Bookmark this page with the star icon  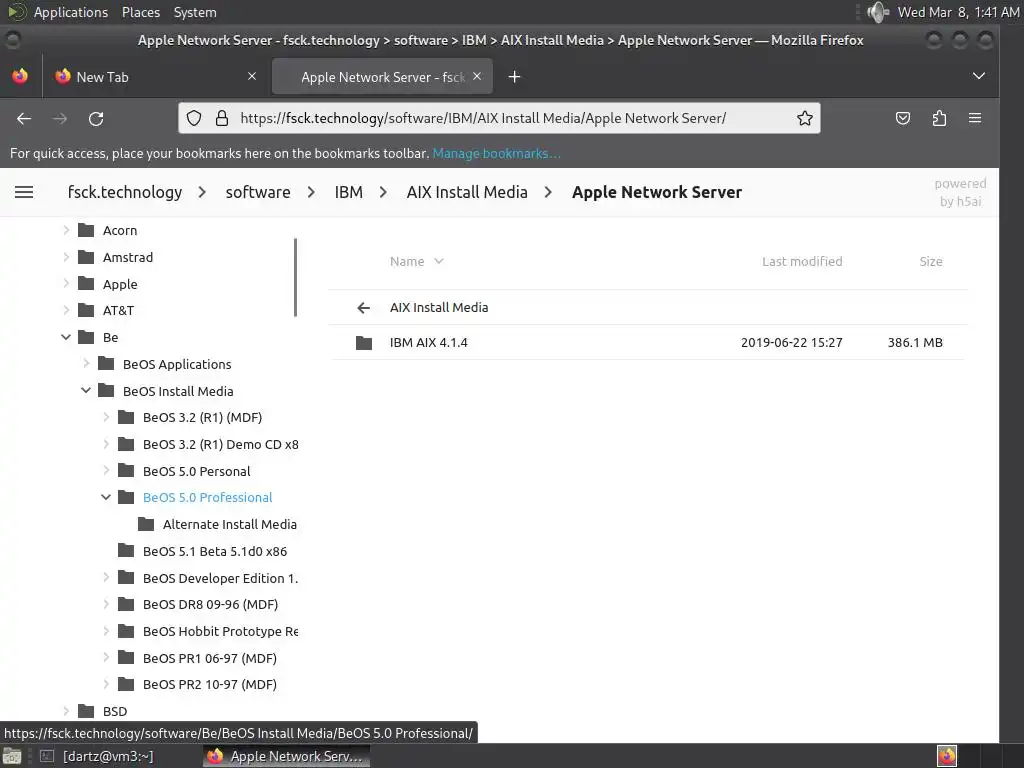click(805, 118)
